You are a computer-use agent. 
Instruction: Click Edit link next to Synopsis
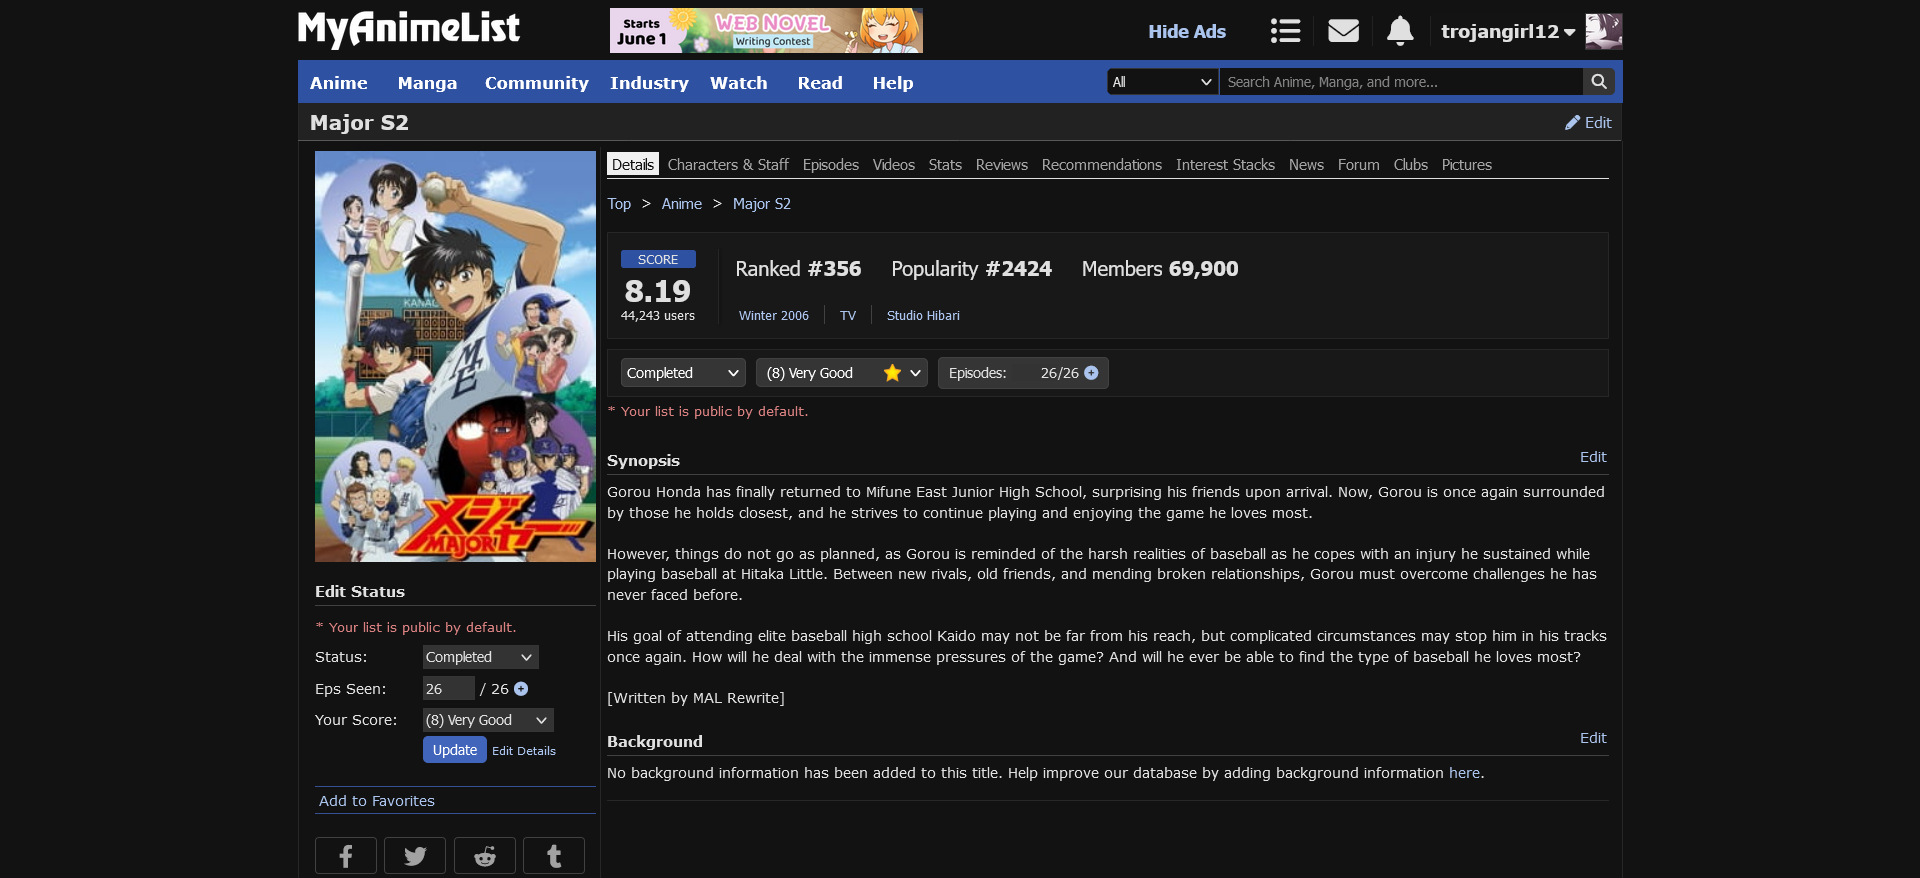pos(1593,457)
